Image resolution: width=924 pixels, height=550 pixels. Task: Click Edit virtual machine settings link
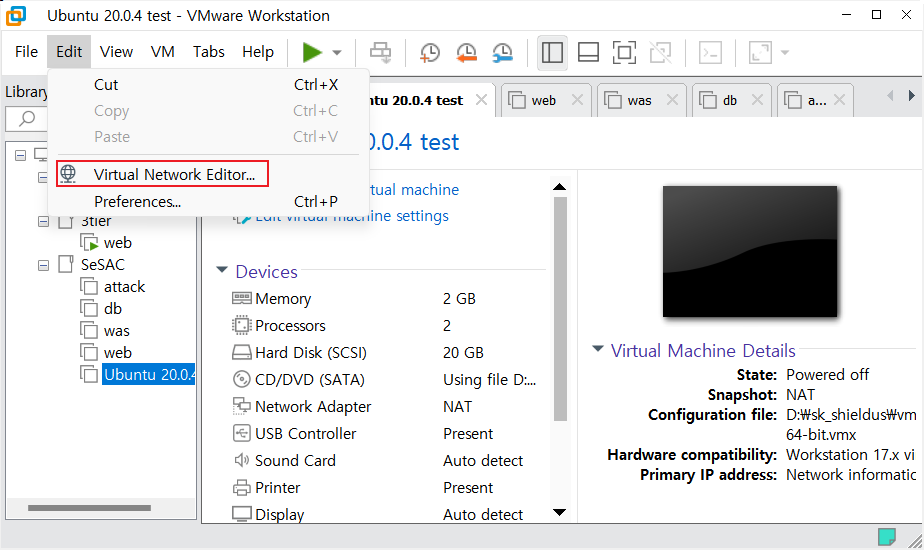pyautogui.click(x=351, y=216)
